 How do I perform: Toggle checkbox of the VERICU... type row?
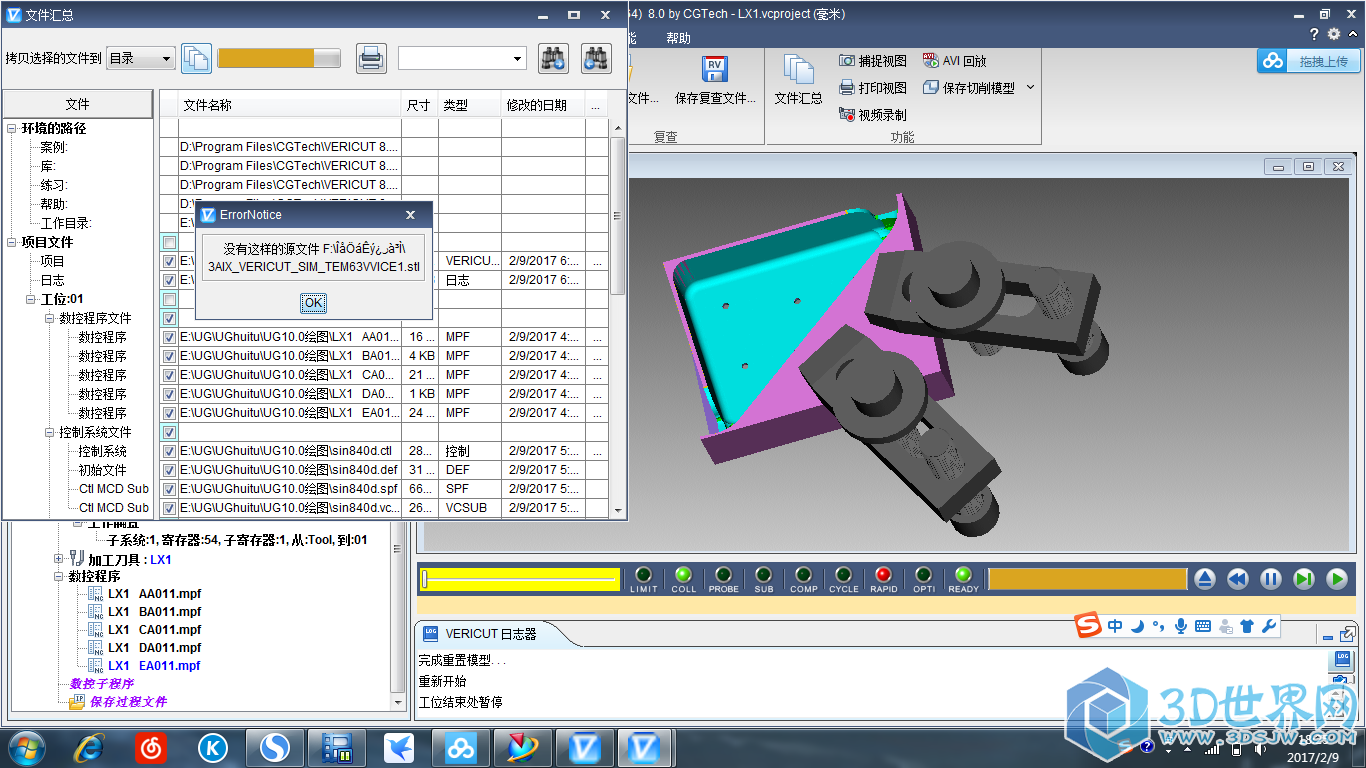click(x=169, y=261)
